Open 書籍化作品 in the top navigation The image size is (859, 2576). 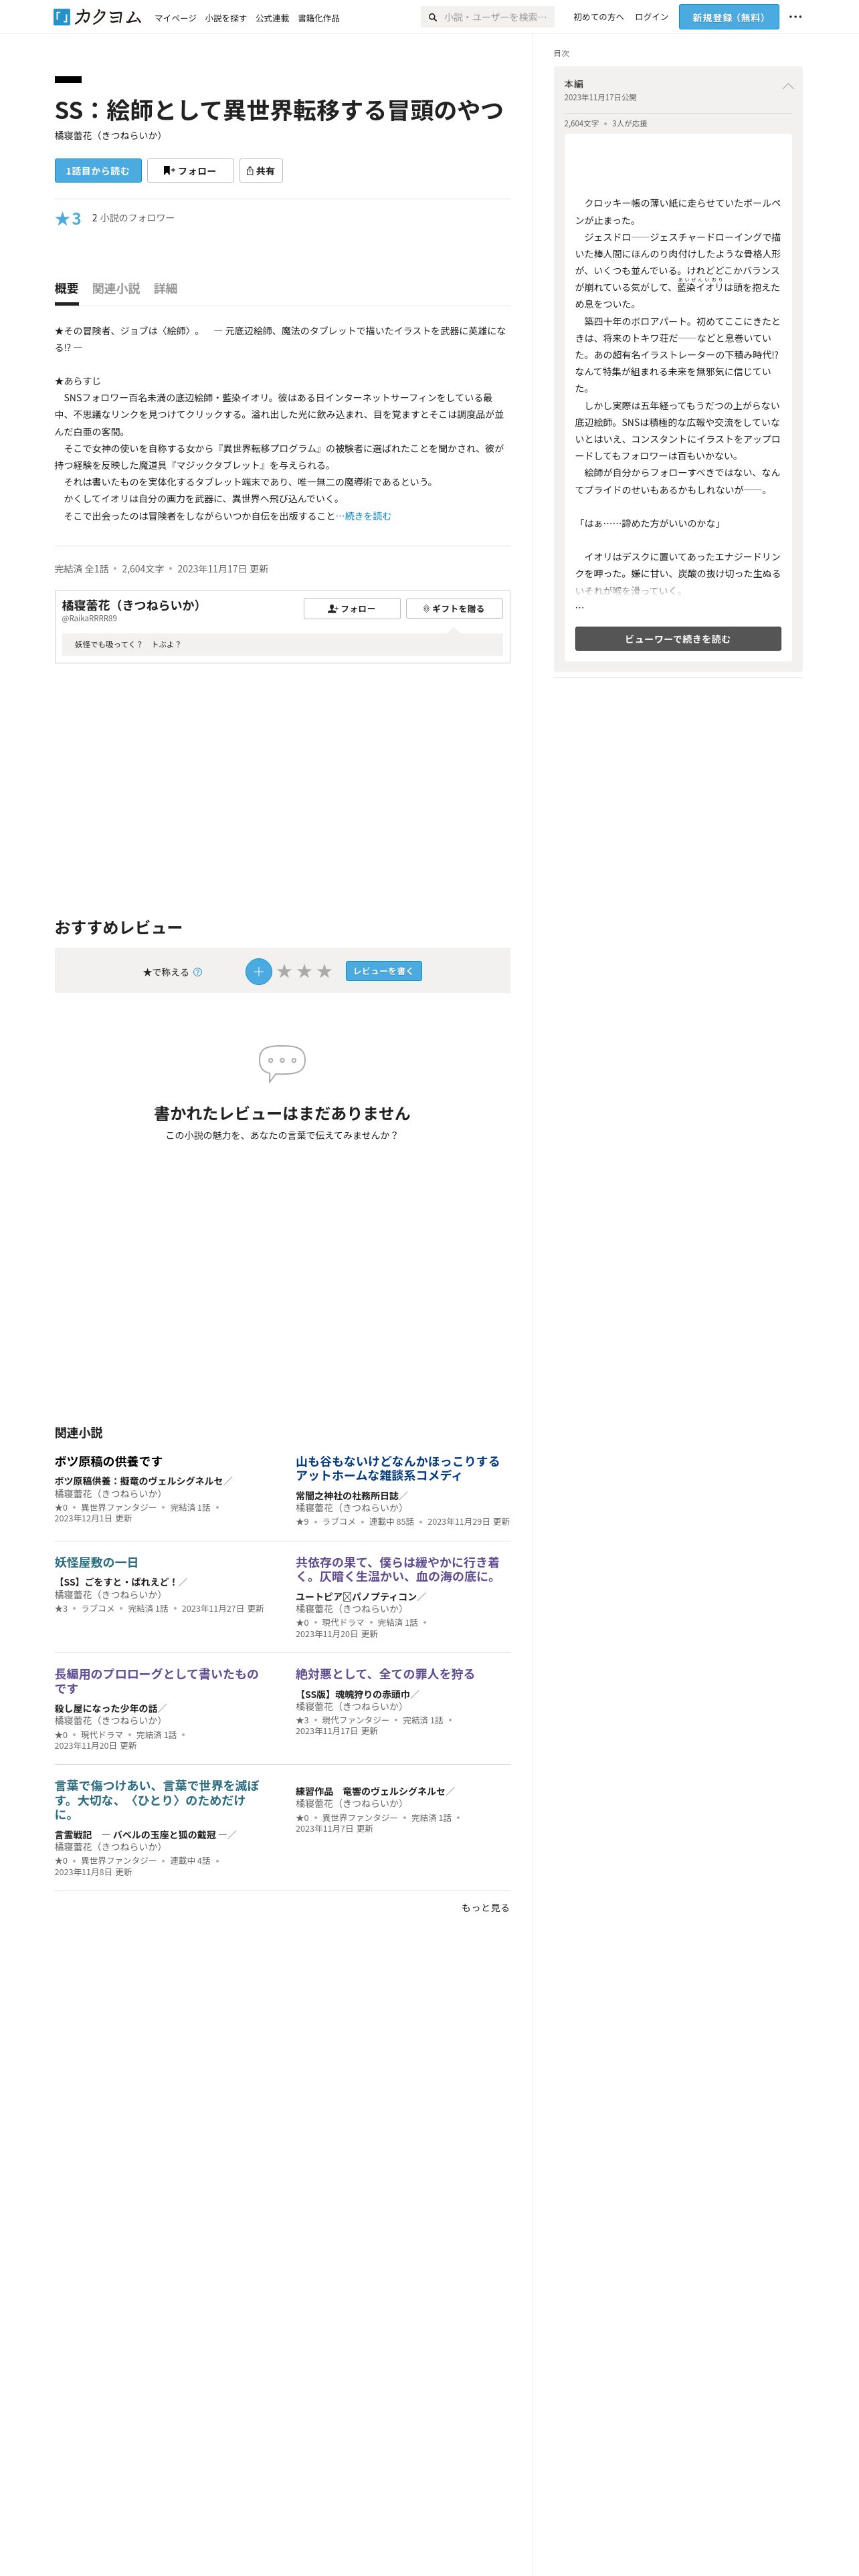[318, 18]
